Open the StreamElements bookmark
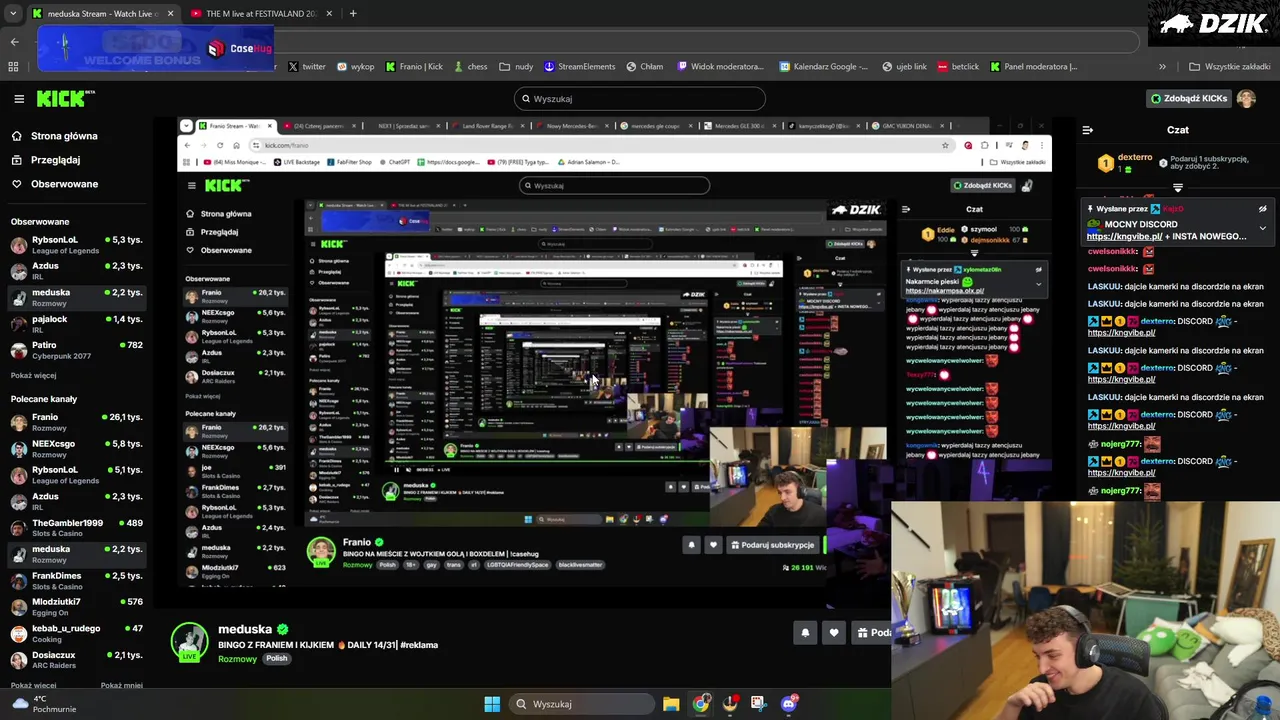This screenshot has width=1280, height=720. [579, 67]
